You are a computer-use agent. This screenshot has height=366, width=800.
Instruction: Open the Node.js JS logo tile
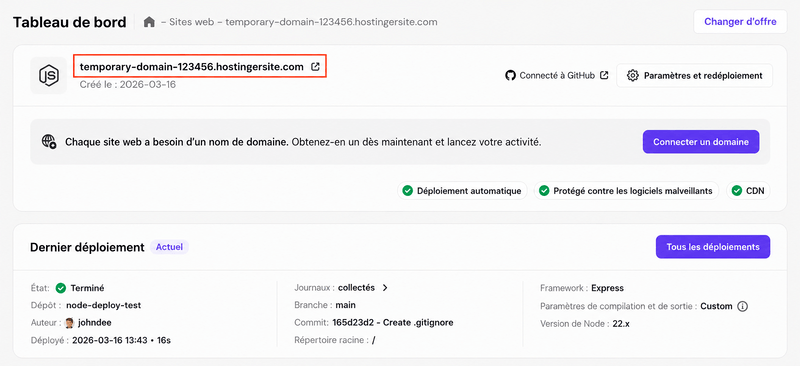pyautogui.click(x=48, y=76)
